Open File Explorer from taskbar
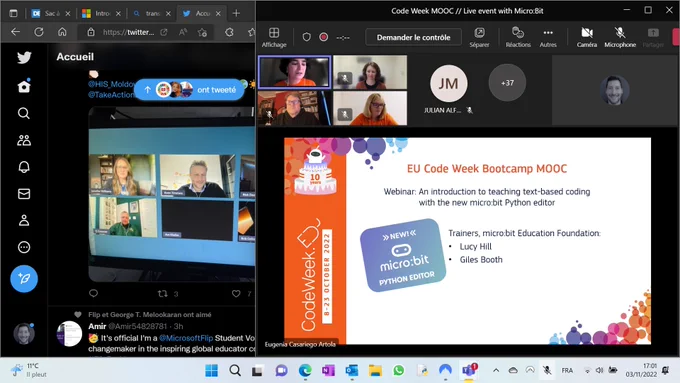Viewport: 680px width, 383px height. click(x=375, y=370)
